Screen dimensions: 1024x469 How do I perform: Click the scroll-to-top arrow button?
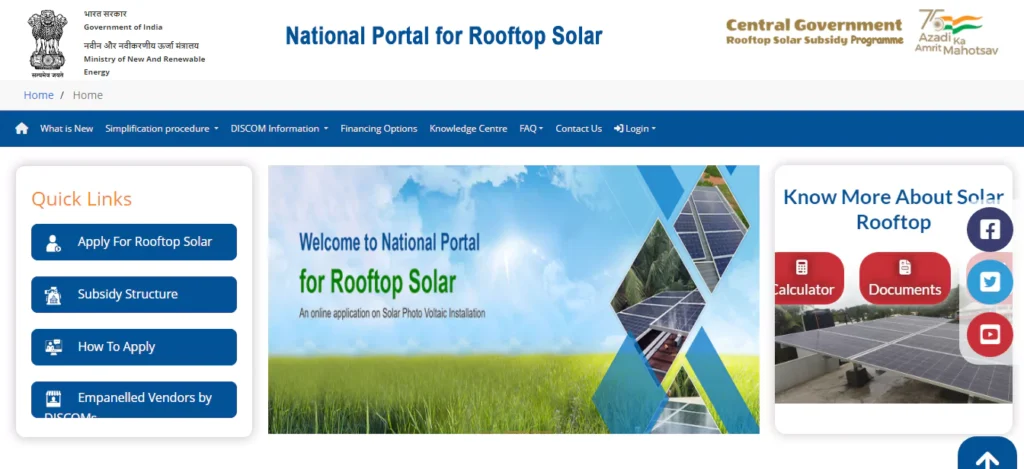click(987, 455)
